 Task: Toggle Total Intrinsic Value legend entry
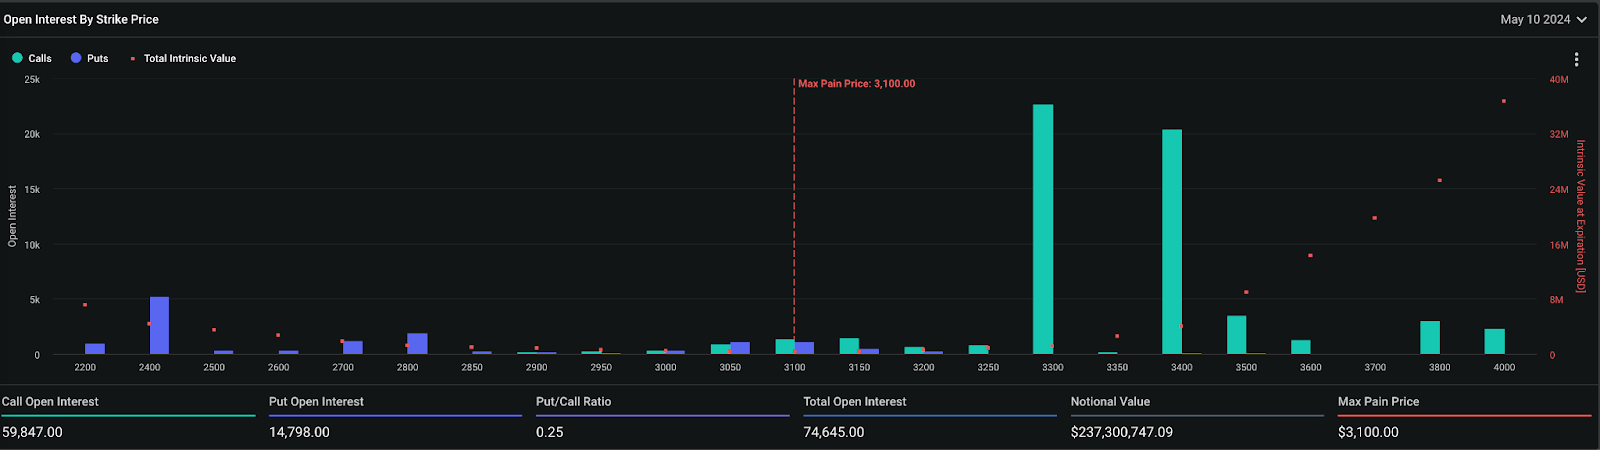tap(183, 58)
